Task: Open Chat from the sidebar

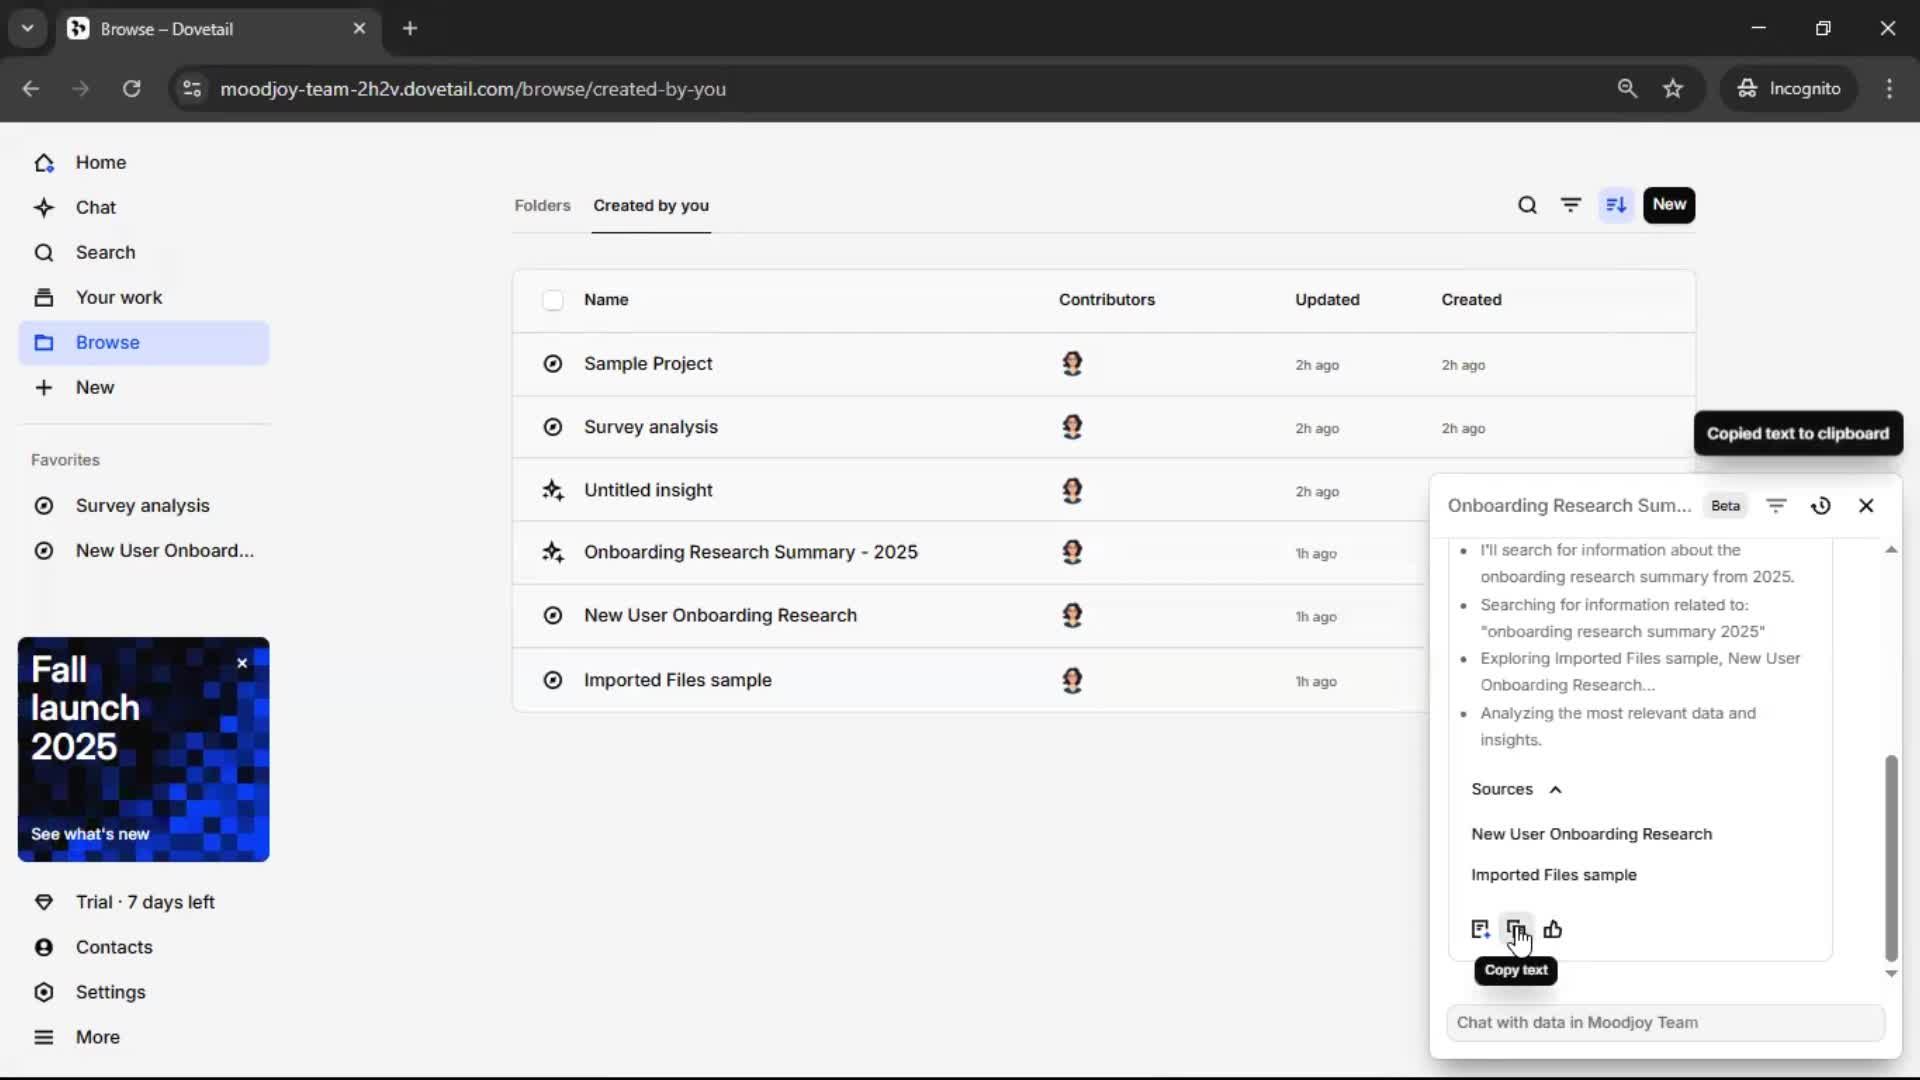Action: click(x=96, y=208)
